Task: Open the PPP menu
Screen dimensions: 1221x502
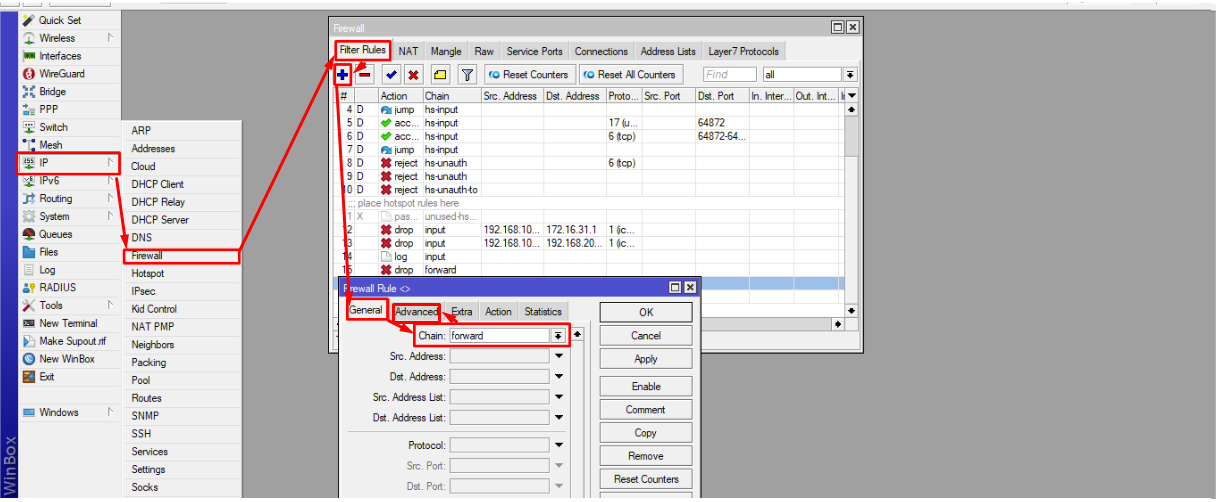Action: [x=49, y=110]
